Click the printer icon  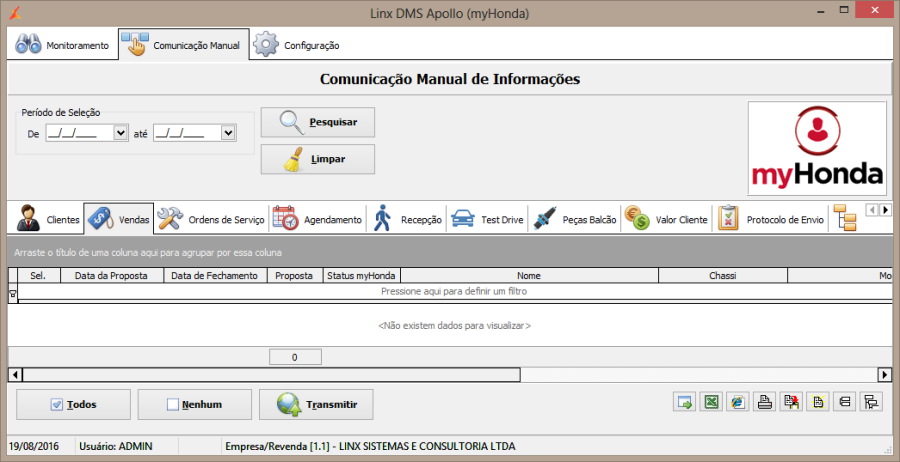click(x=765, y=402)
